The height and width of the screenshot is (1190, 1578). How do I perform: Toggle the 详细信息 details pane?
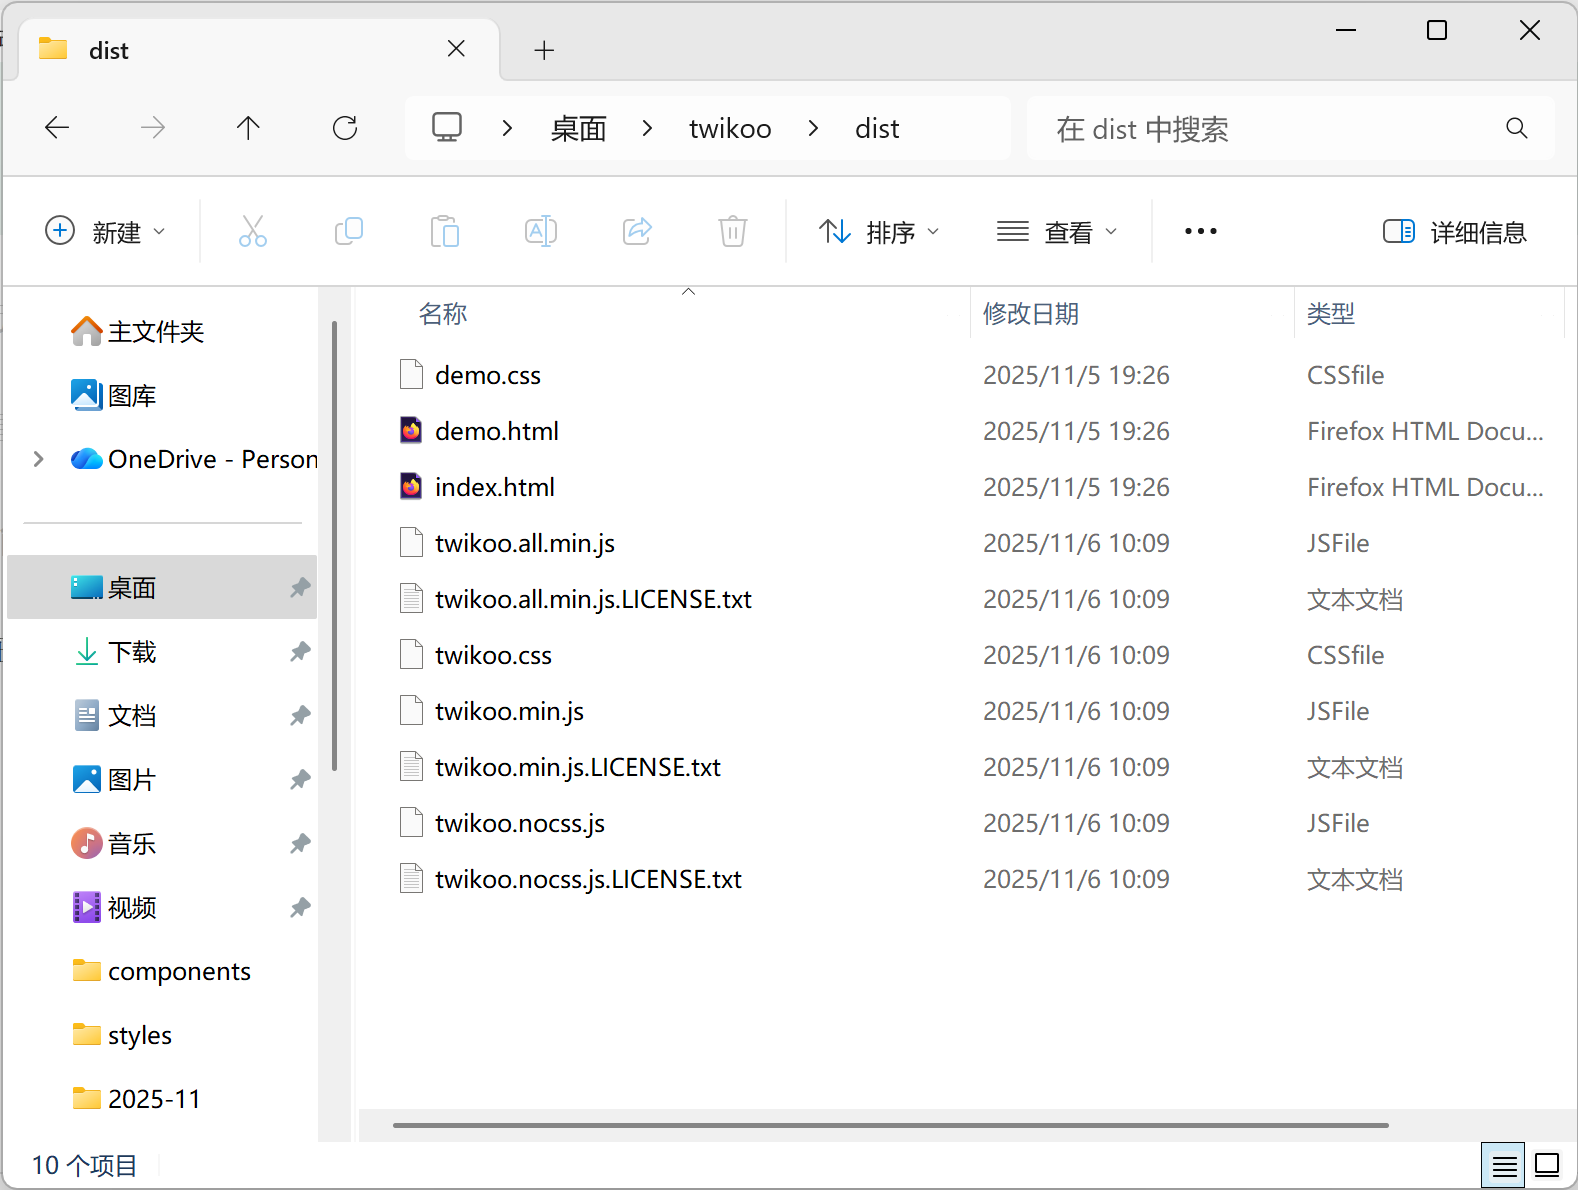click(1455, 232)
